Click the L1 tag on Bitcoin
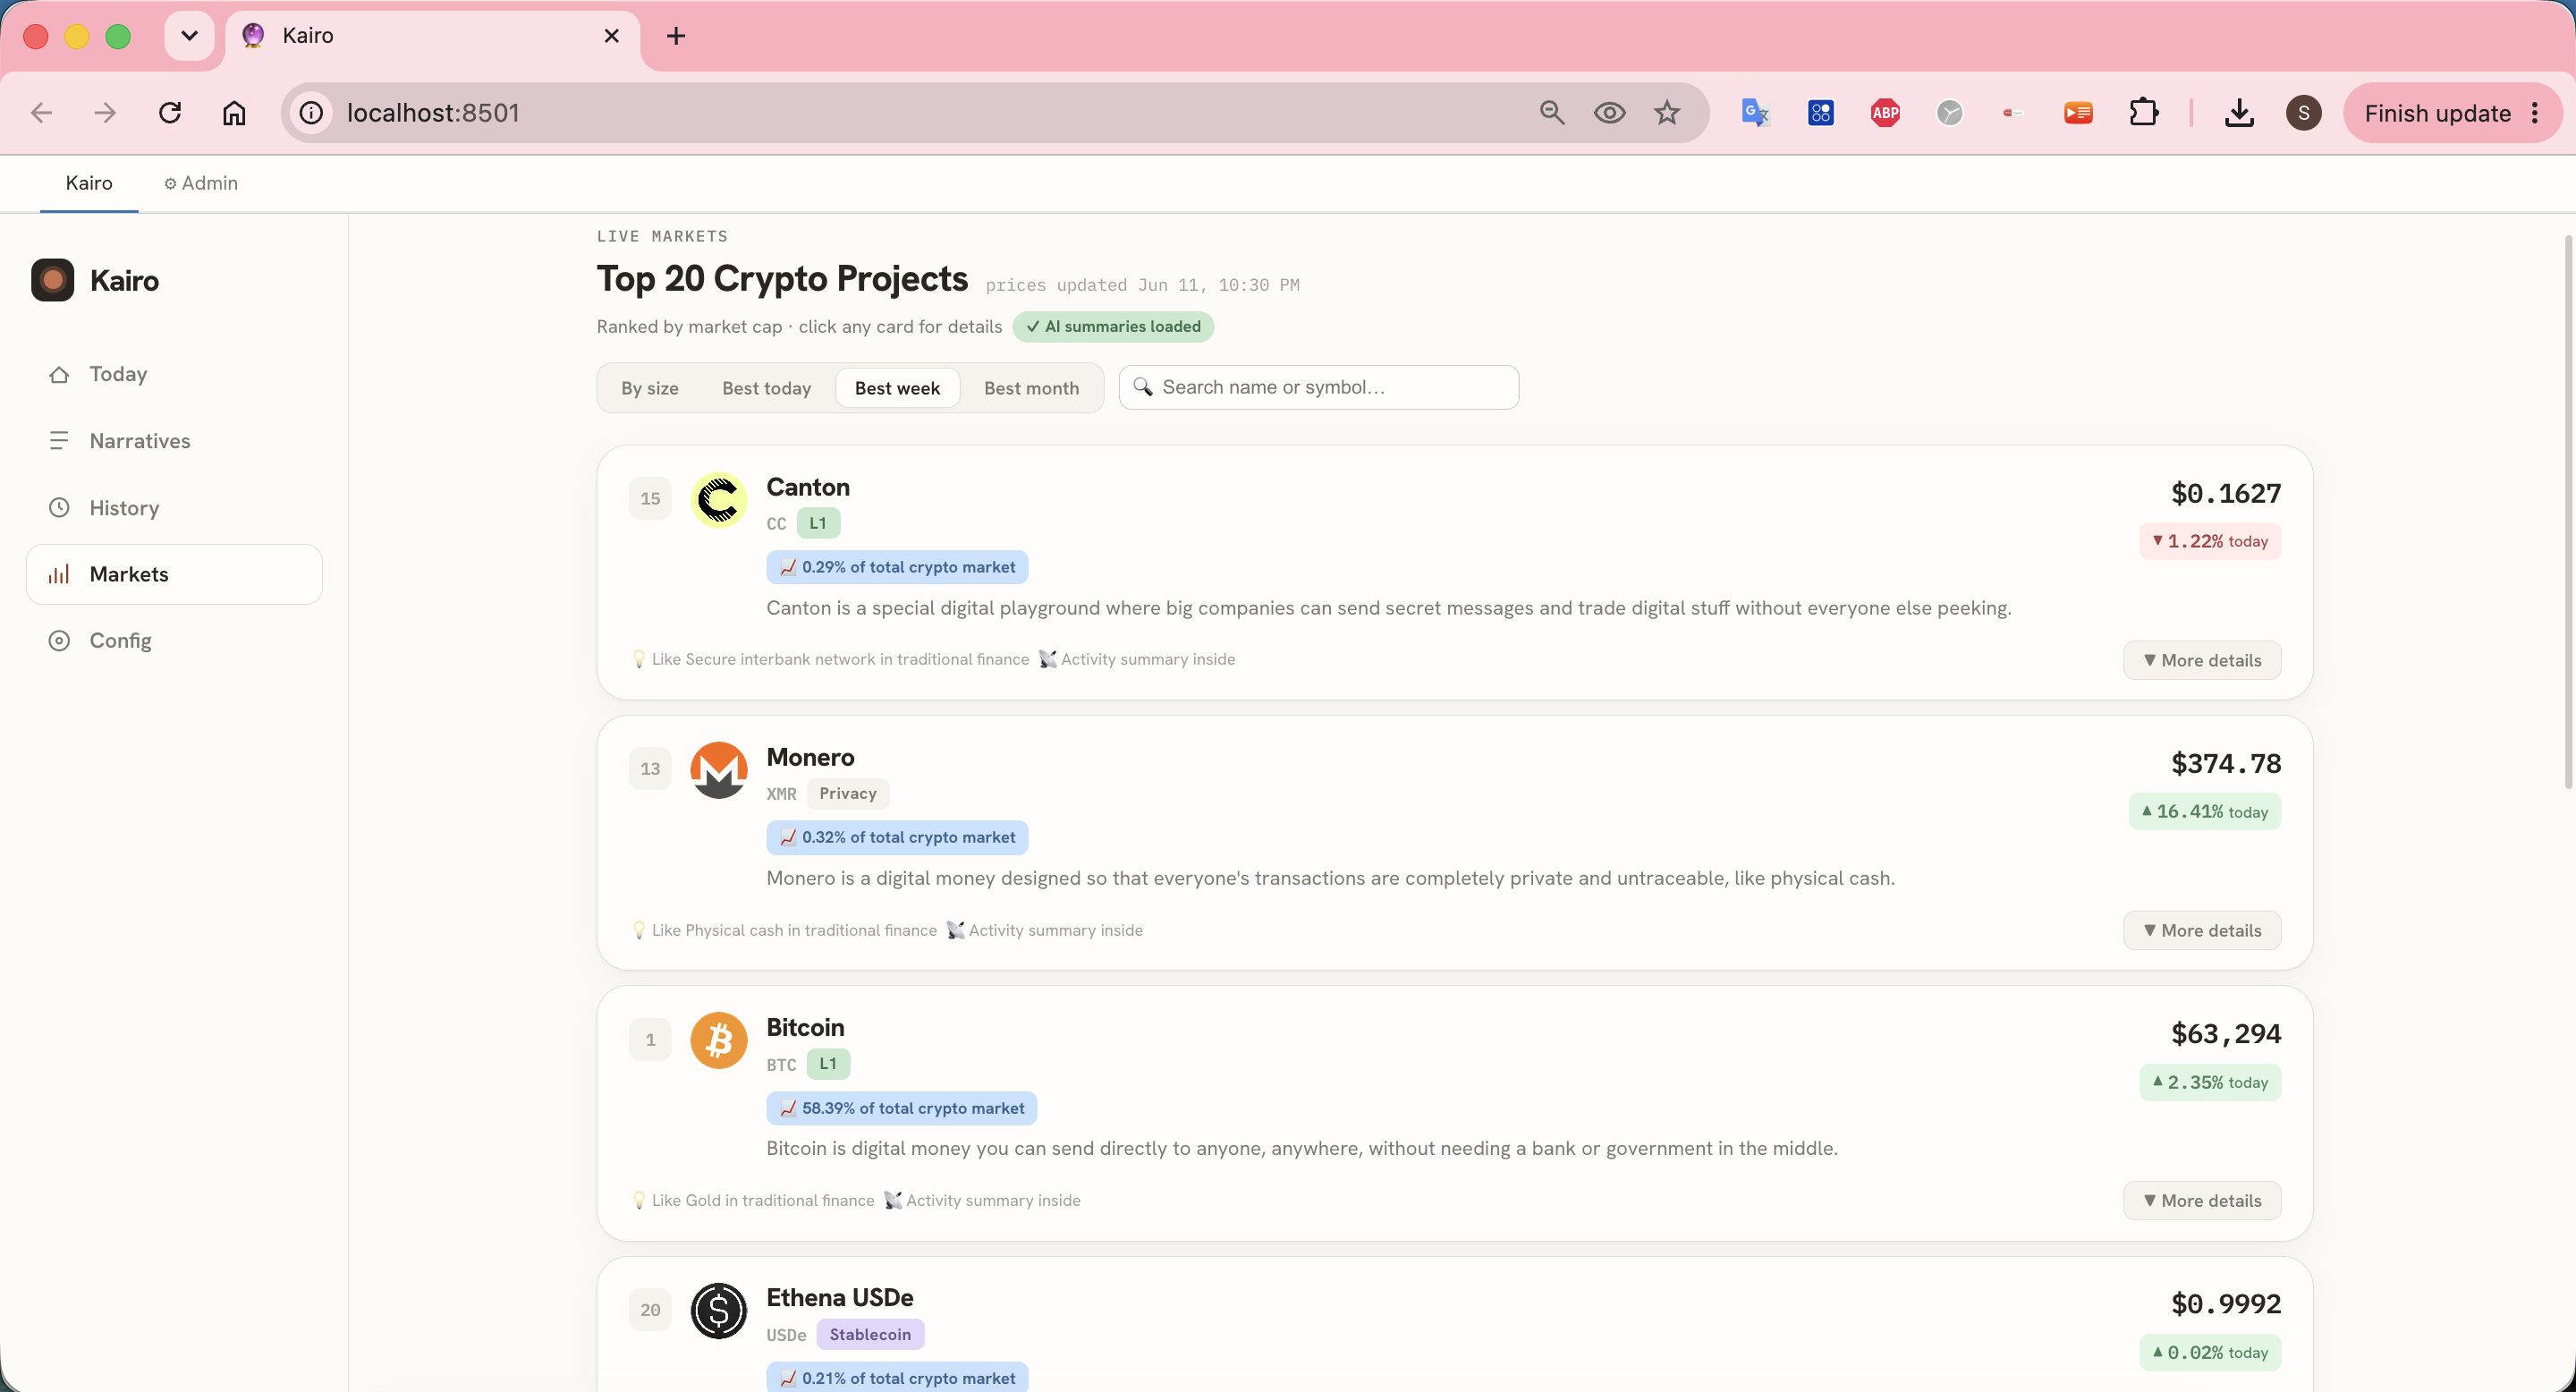The width and height of the screenshot is (2576, 1392). pos(828,1064)
